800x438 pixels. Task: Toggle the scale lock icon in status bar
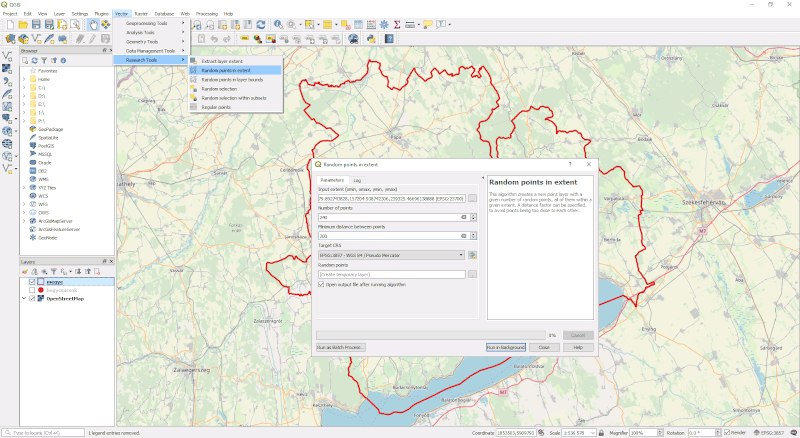[601, 432]
